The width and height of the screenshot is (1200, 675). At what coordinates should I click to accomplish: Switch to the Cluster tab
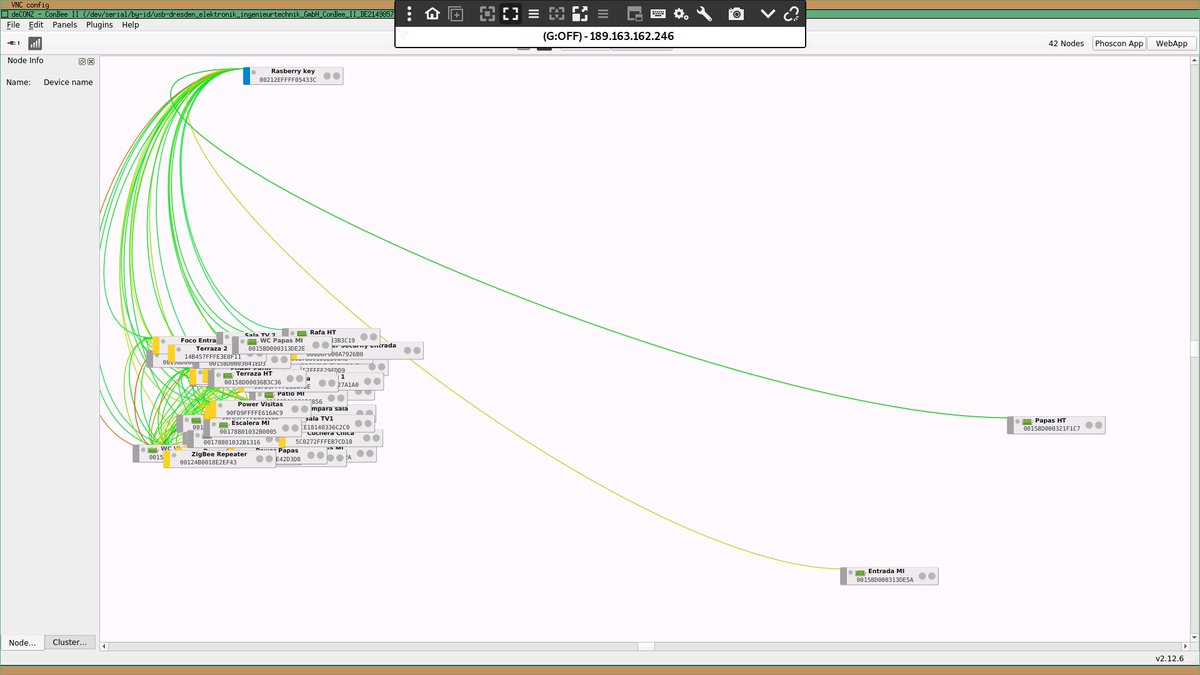(71, 642)
